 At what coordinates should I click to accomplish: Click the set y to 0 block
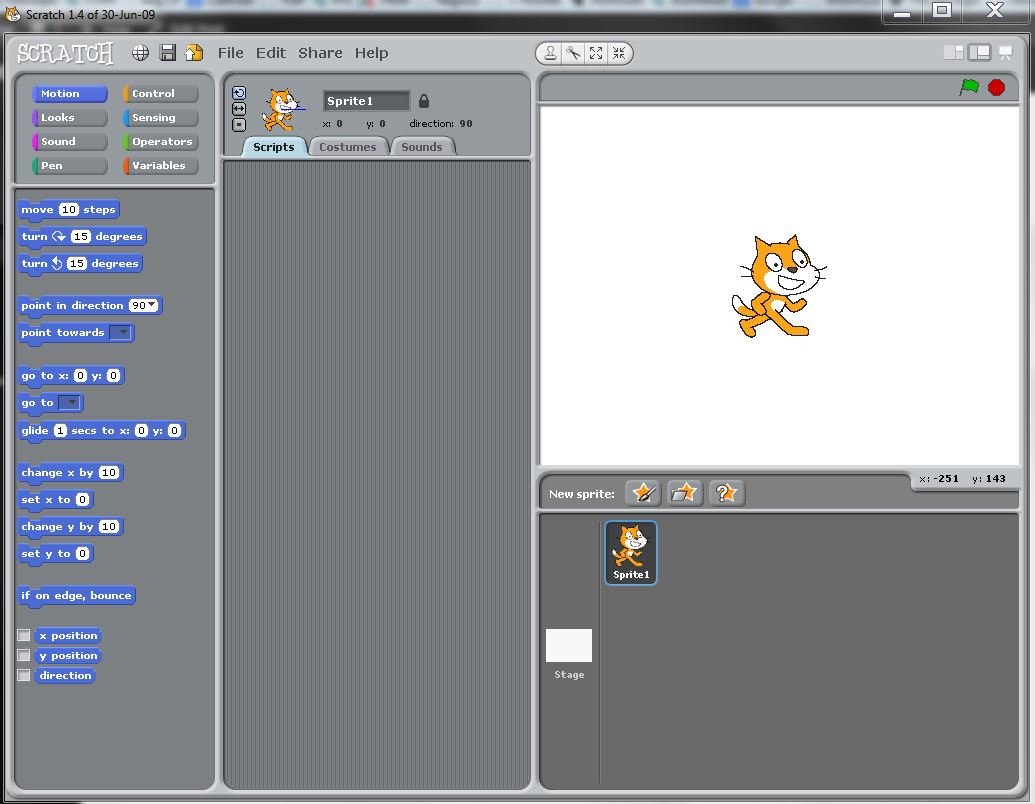click(55, 554)
